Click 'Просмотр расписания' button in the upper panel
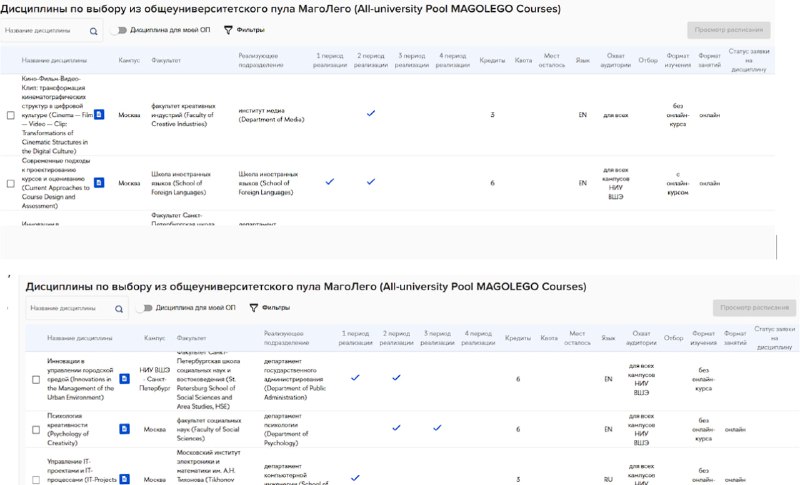This screenshot has height=485, width=800. click(x=729, y=30)
